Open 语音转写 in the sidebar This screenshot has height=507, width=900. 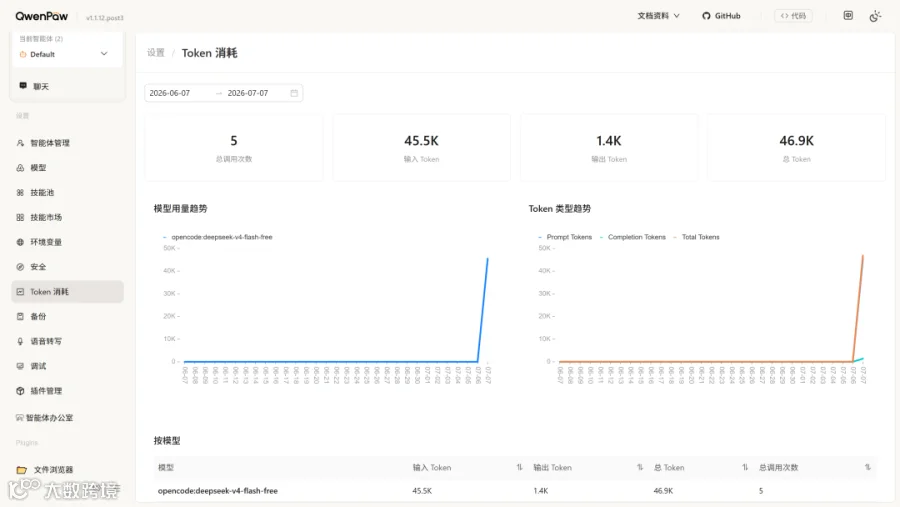(67, 341)
